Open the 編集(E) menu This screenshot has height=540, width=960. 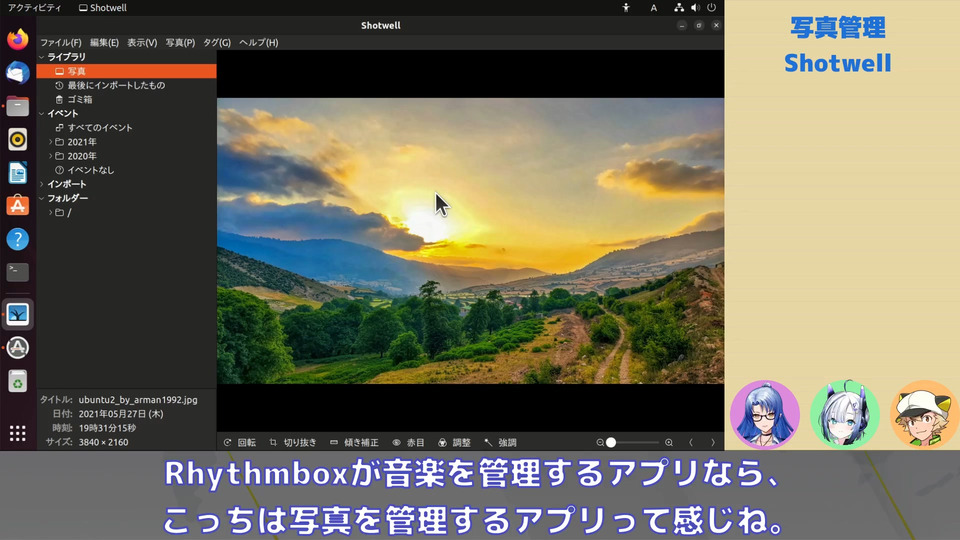(104, 42)
